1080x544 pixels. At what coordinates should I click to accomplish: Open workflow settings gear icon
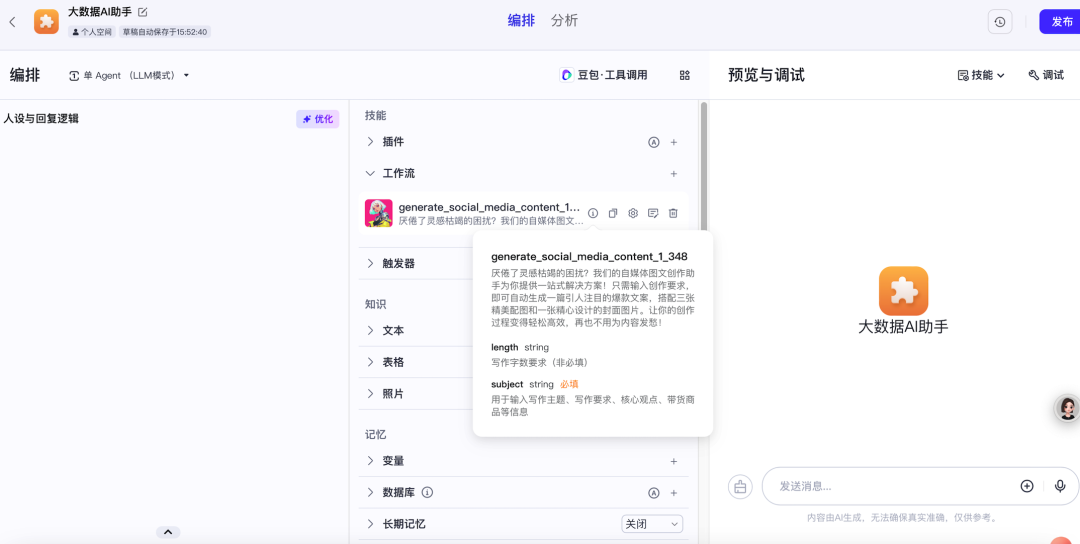point(633,213)
